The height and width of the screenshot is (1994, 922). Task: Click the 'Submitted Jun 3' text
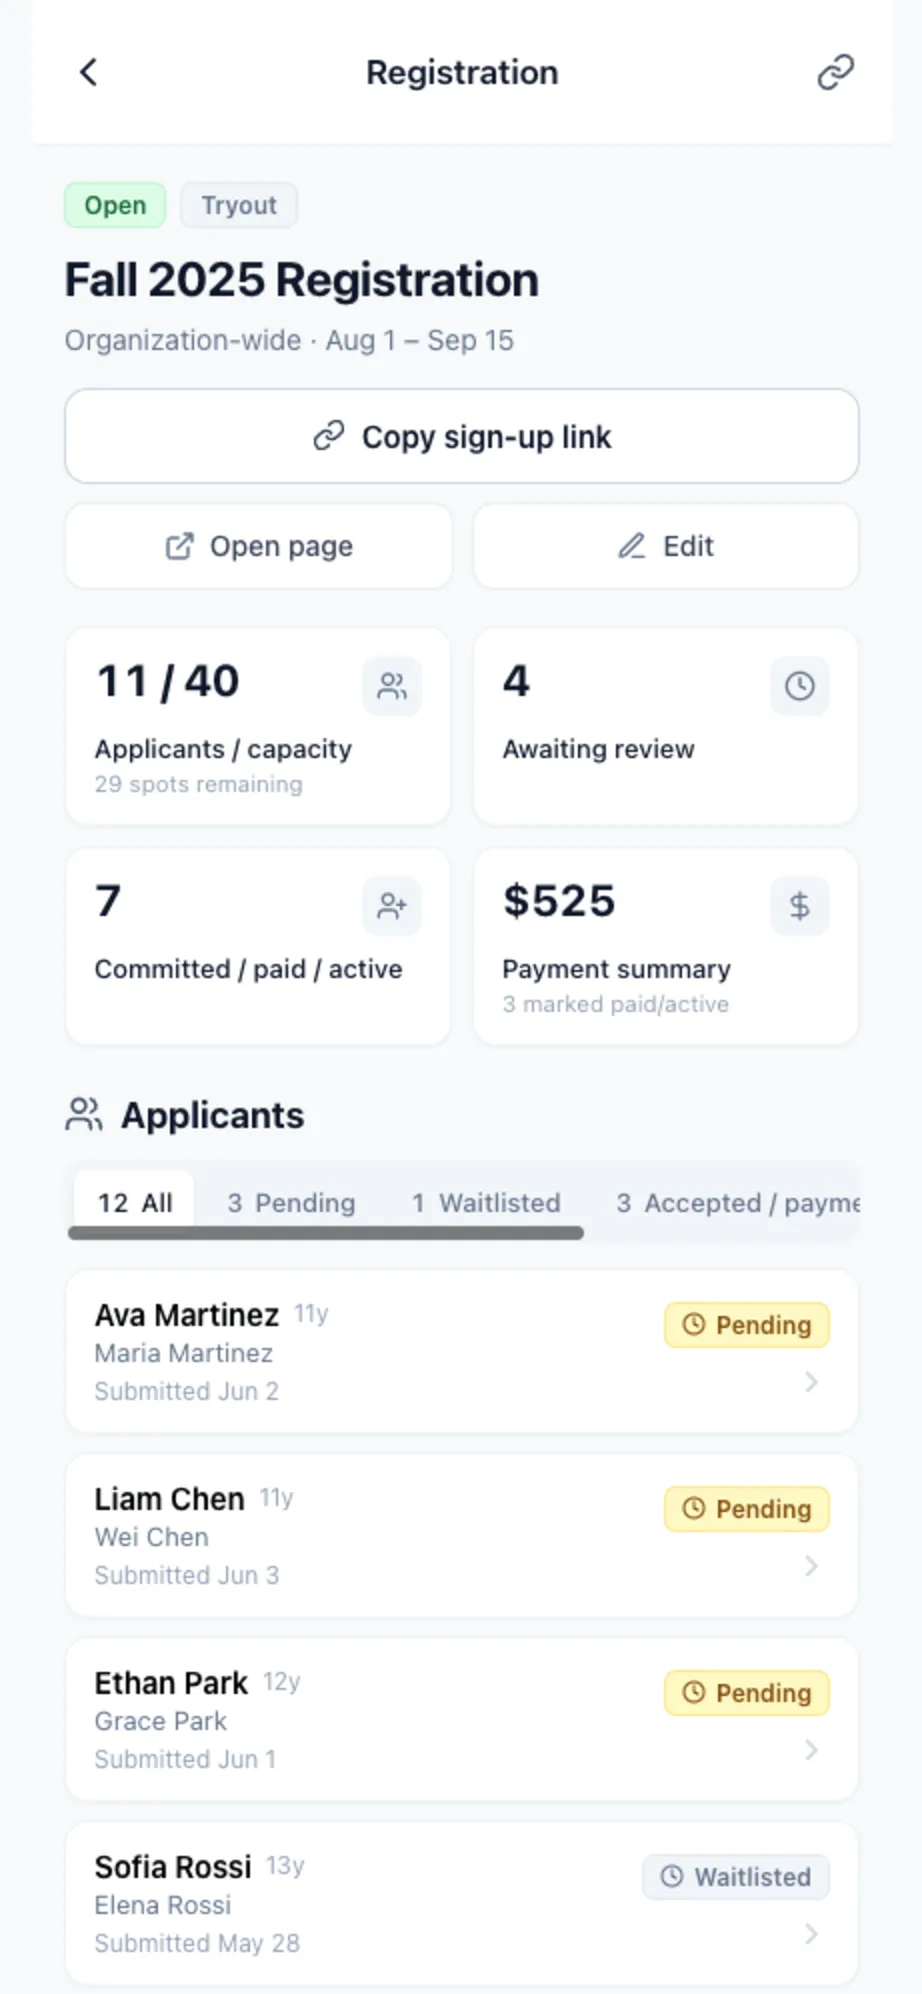pos(187,1575)
